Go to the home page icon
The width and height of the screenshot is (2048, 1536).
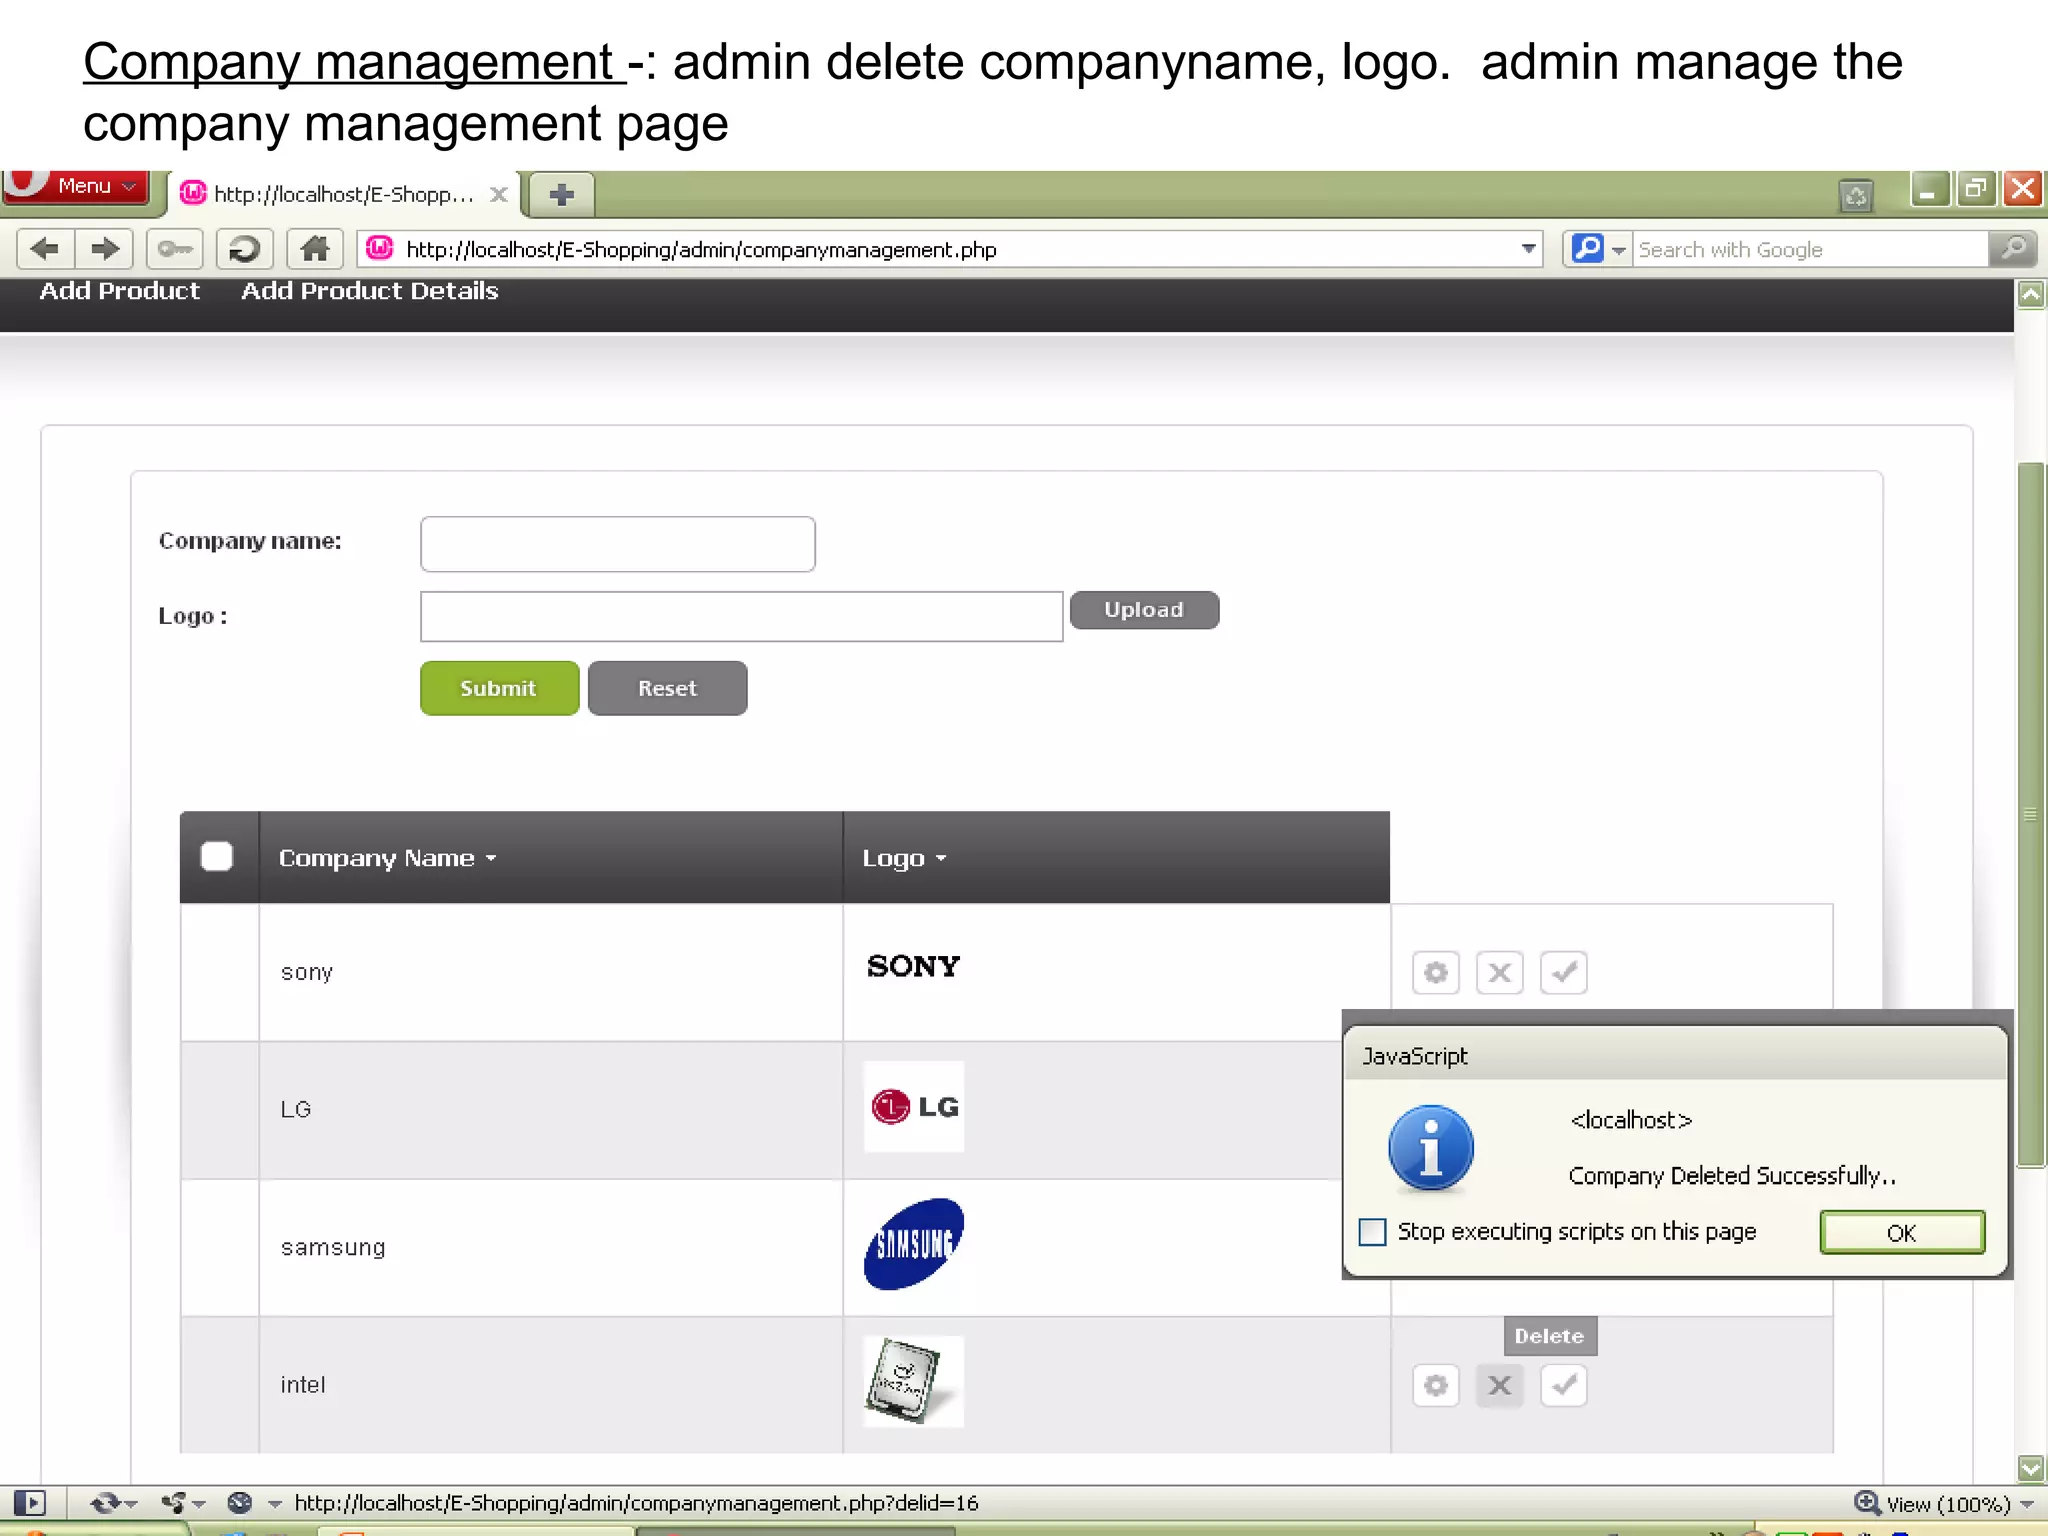314,249
